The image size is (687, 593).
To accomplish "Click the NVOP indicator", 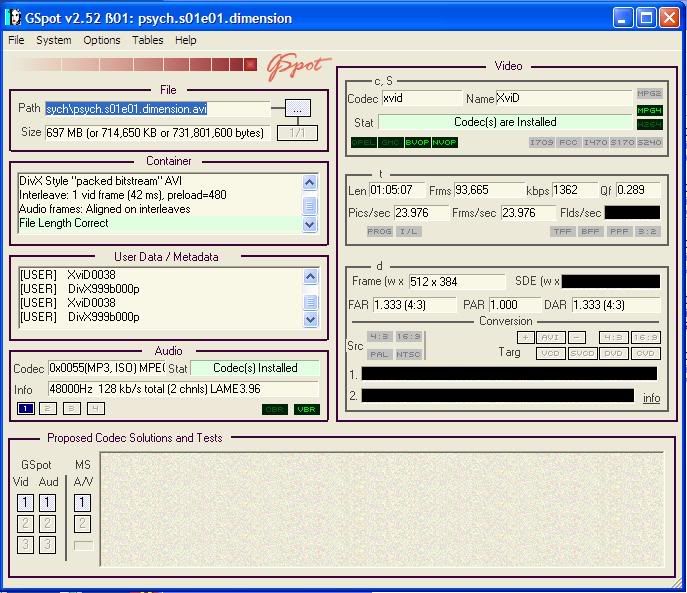I will click(444, 142).
